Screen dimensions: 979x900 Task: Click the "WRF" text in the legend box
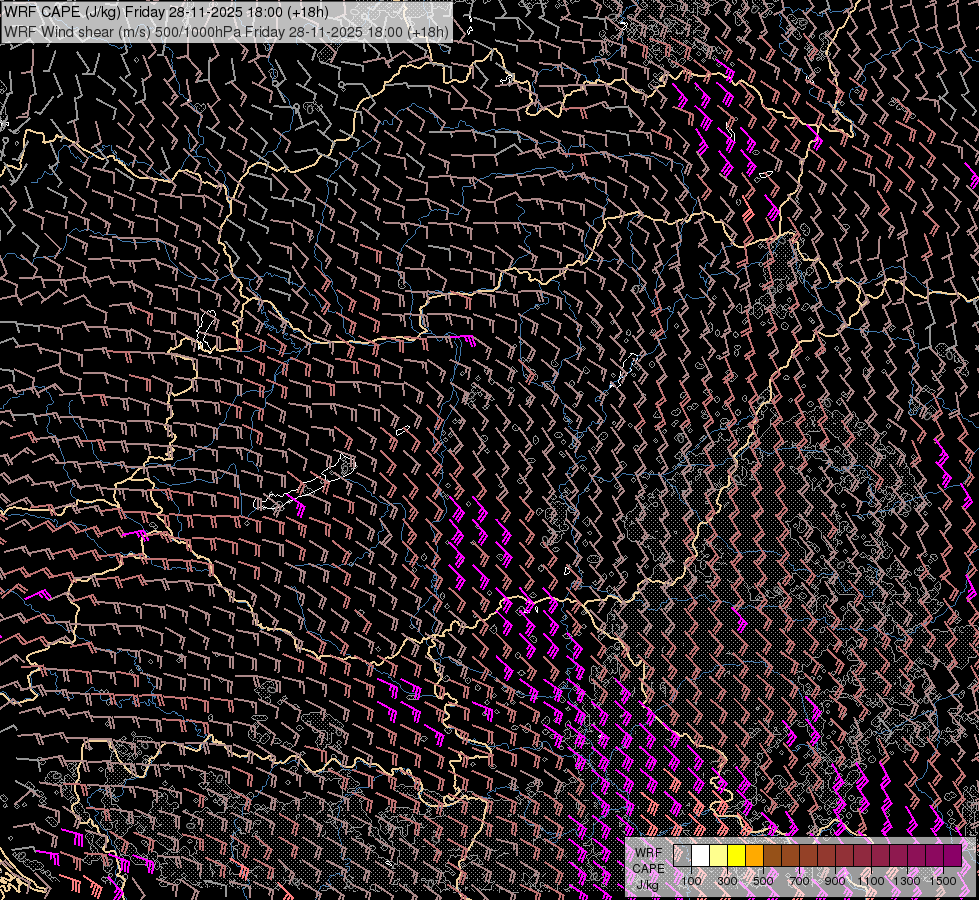[x=648, y=852]
